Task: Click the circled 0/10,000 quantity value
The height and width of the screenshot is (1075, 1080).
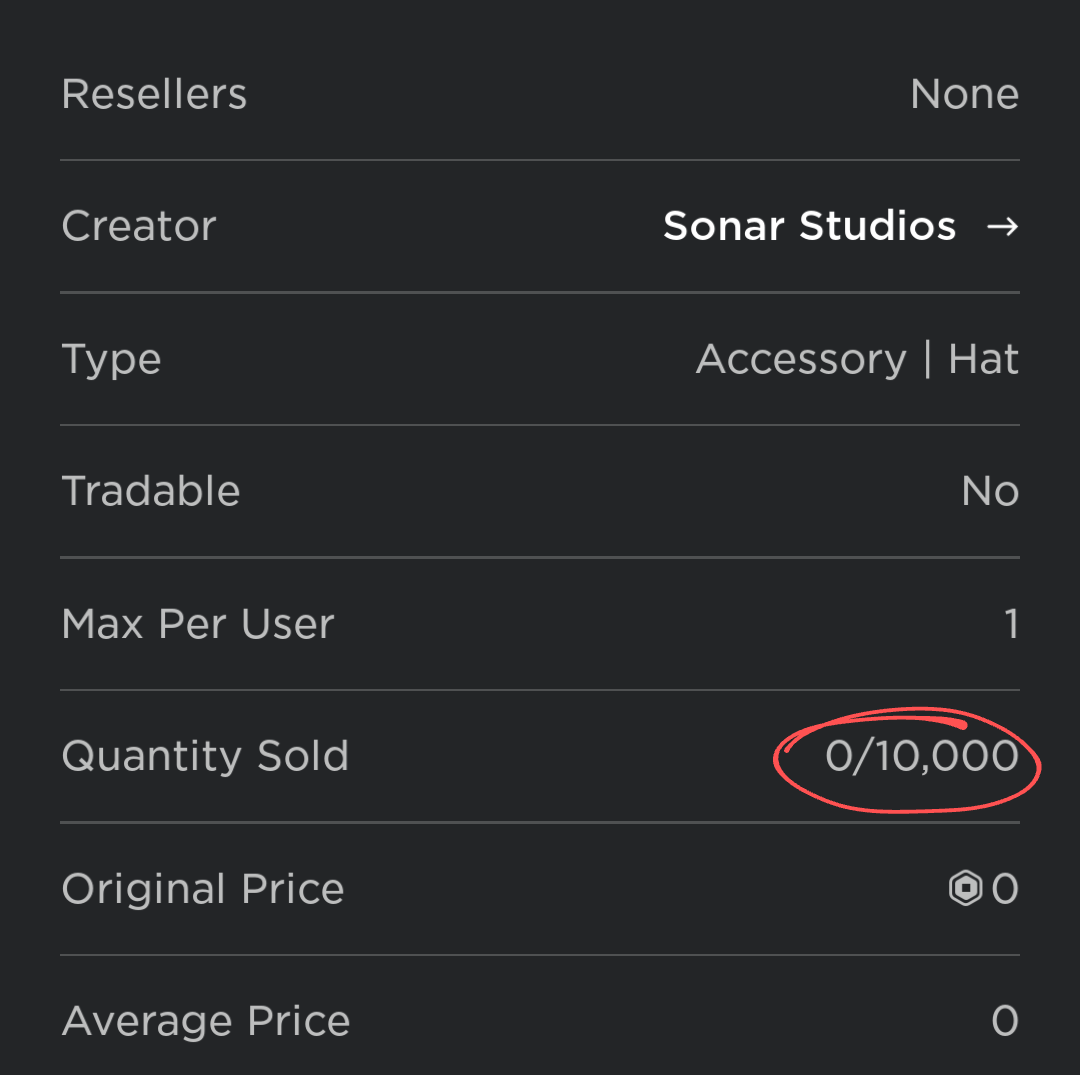Action: coord(921,756)
